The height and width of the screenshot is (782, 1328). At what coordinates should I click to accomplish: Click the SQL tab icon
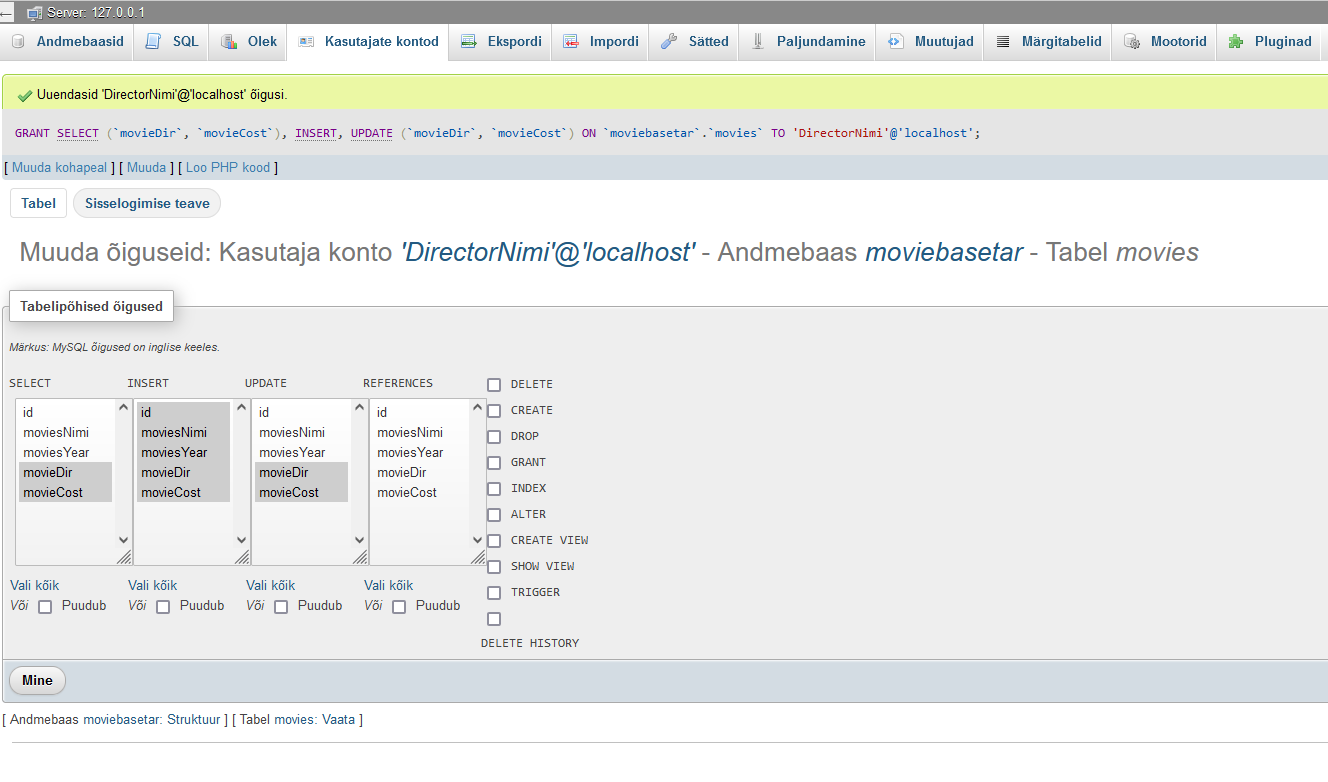click(x=153, y=42)
